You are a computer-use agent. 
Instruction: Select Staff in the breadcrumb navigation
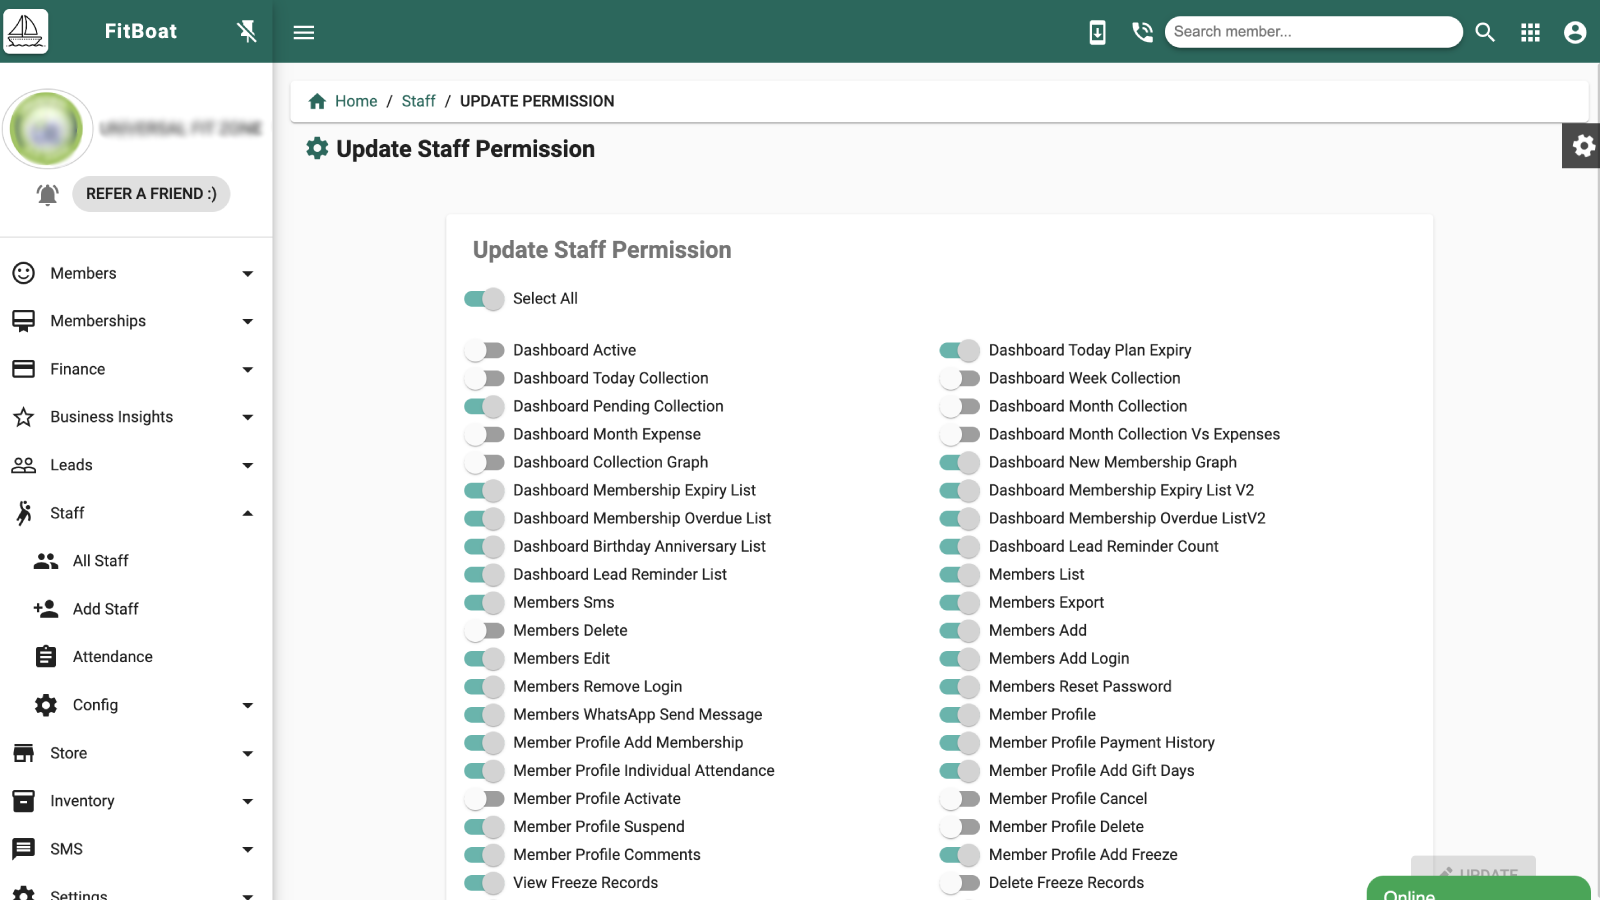pos(418,101)
